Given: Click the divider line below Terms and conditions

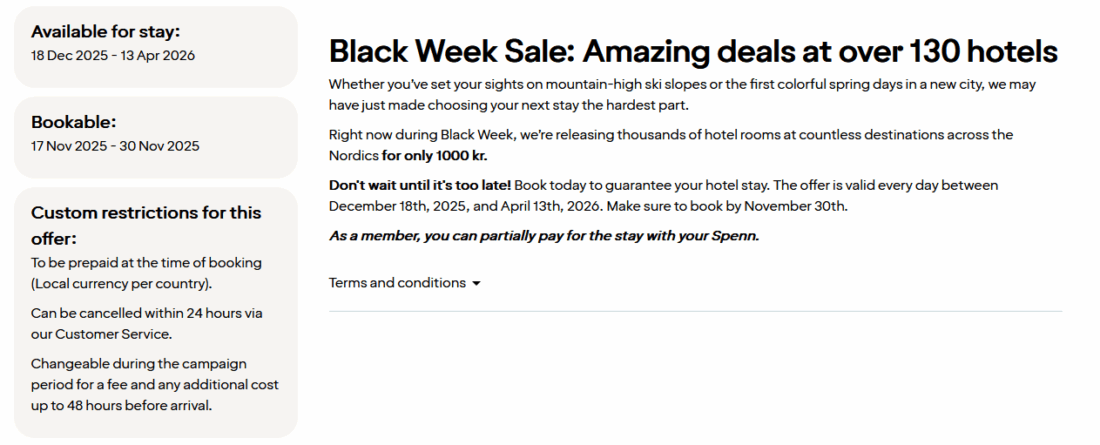Looking at the screenshot, I should tap(695, 311).
